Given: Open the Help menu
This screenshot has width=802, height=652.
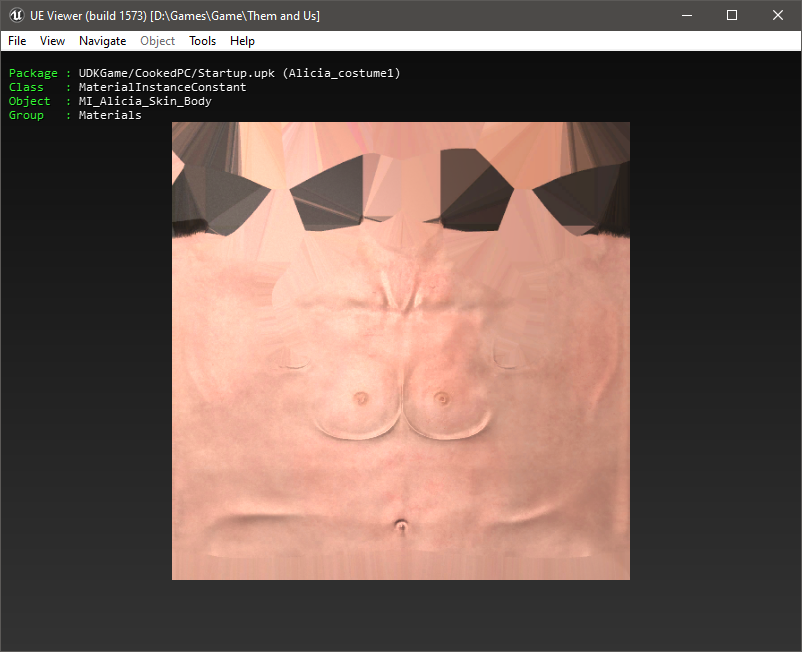Looking at the screenshot, I should pyautogui.click(x=242, y=41).
